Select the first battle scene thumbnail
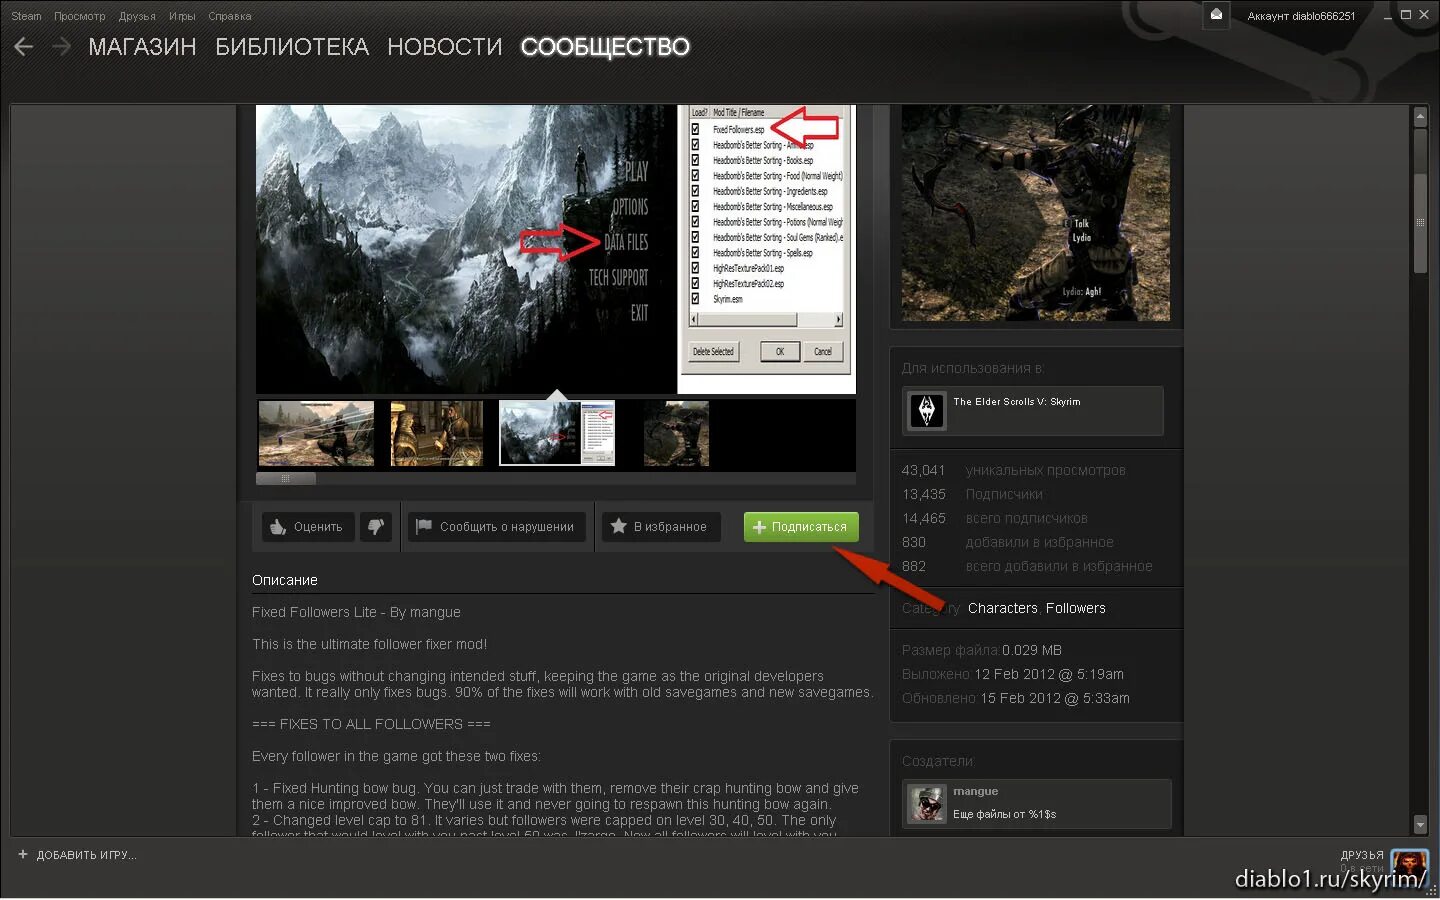 pyautogui.click(x=316, y=434)
